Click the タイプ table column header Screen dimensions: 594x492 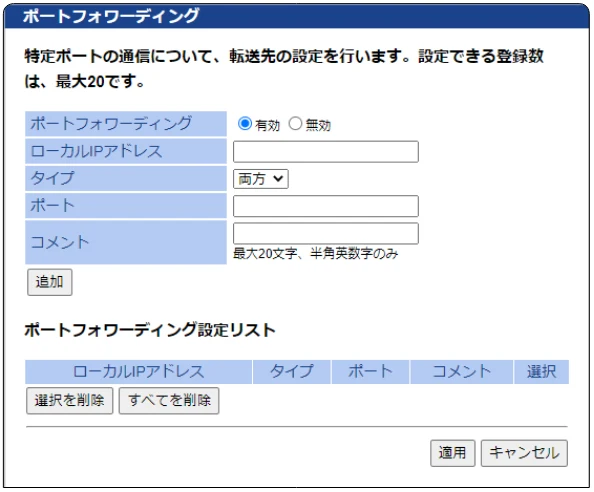point(292,372)
